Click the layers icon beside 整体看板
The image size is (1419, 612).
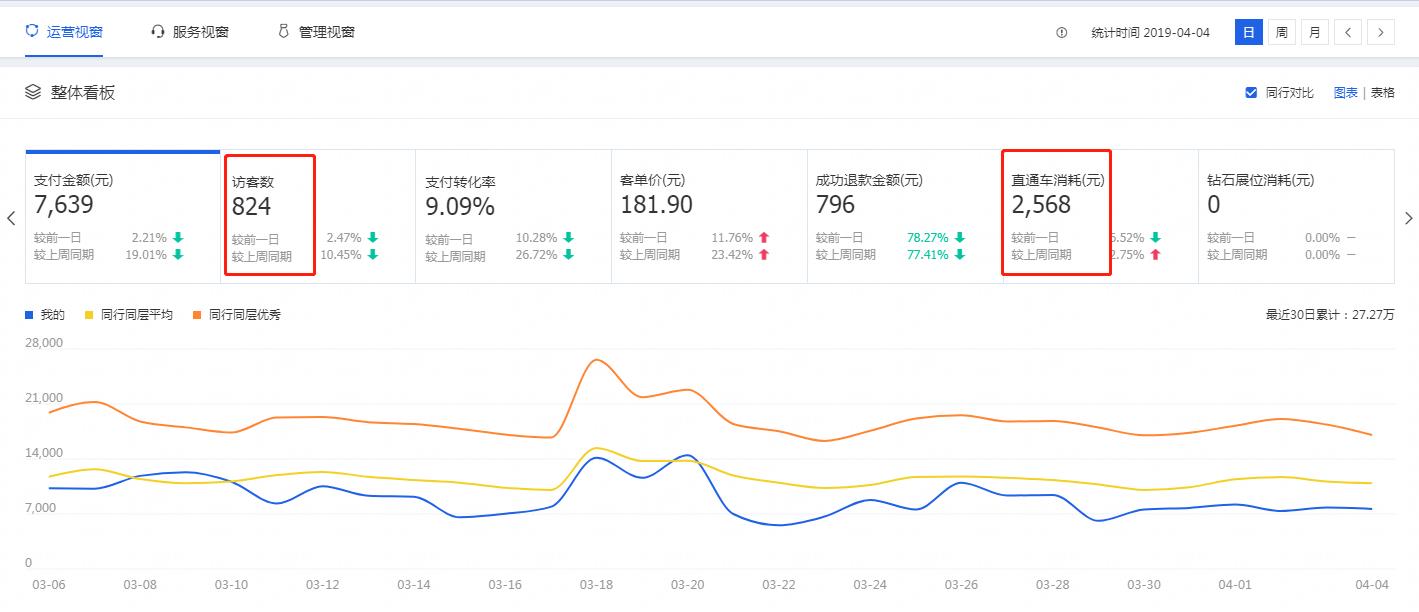[x=33, y=92]
